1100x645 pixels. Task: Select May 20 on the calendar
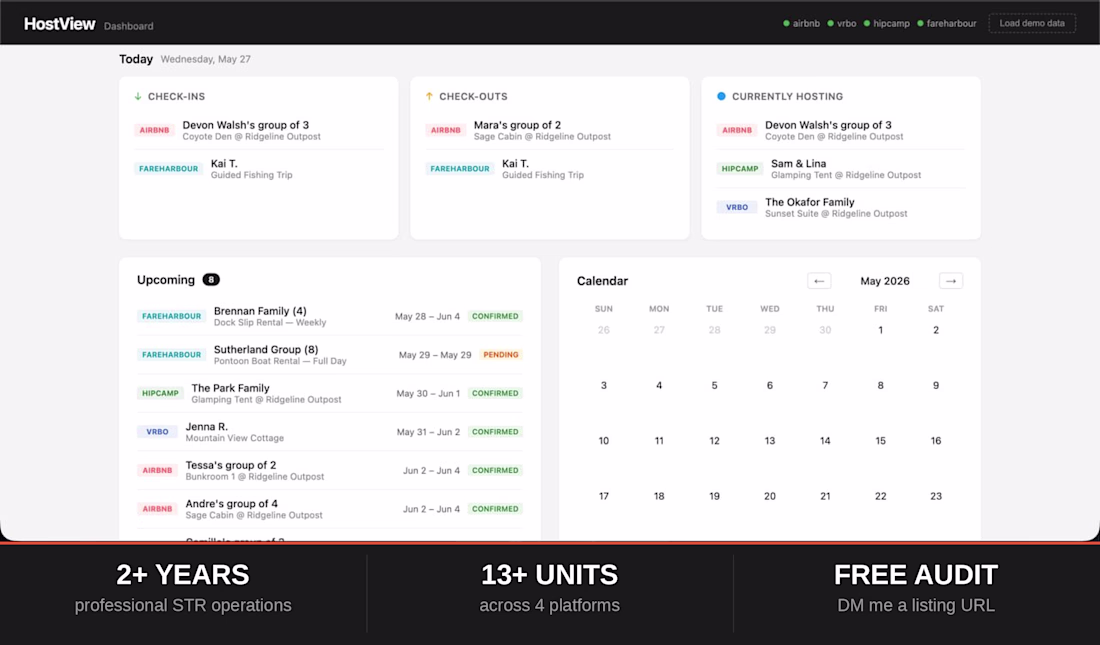tap(770, 496)
